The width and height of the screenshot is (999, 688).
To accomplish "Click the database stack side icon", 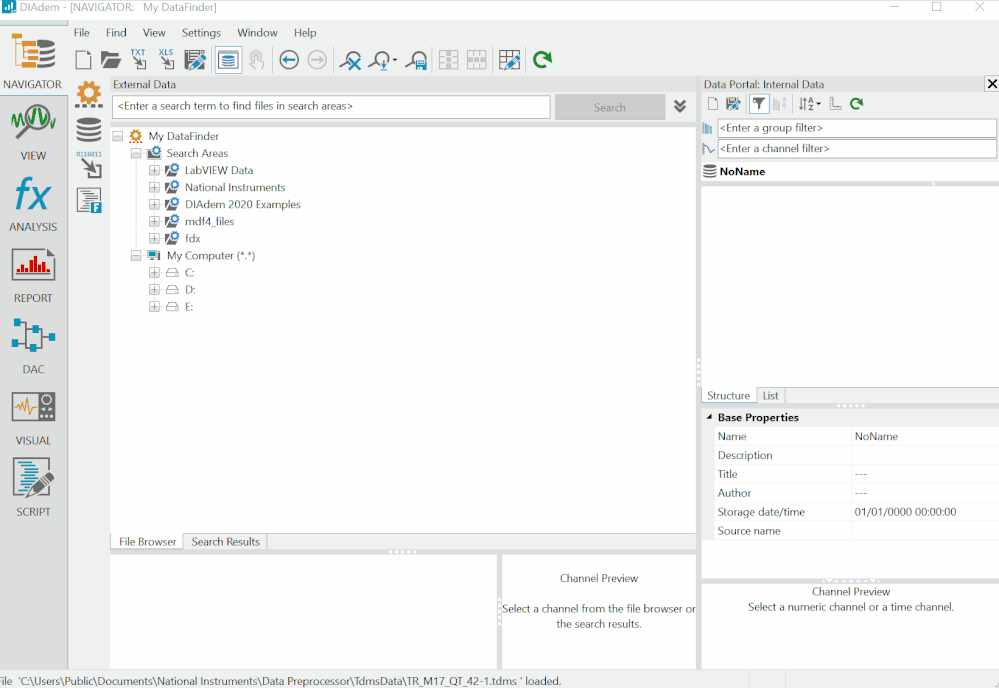I will pos(89,130).
